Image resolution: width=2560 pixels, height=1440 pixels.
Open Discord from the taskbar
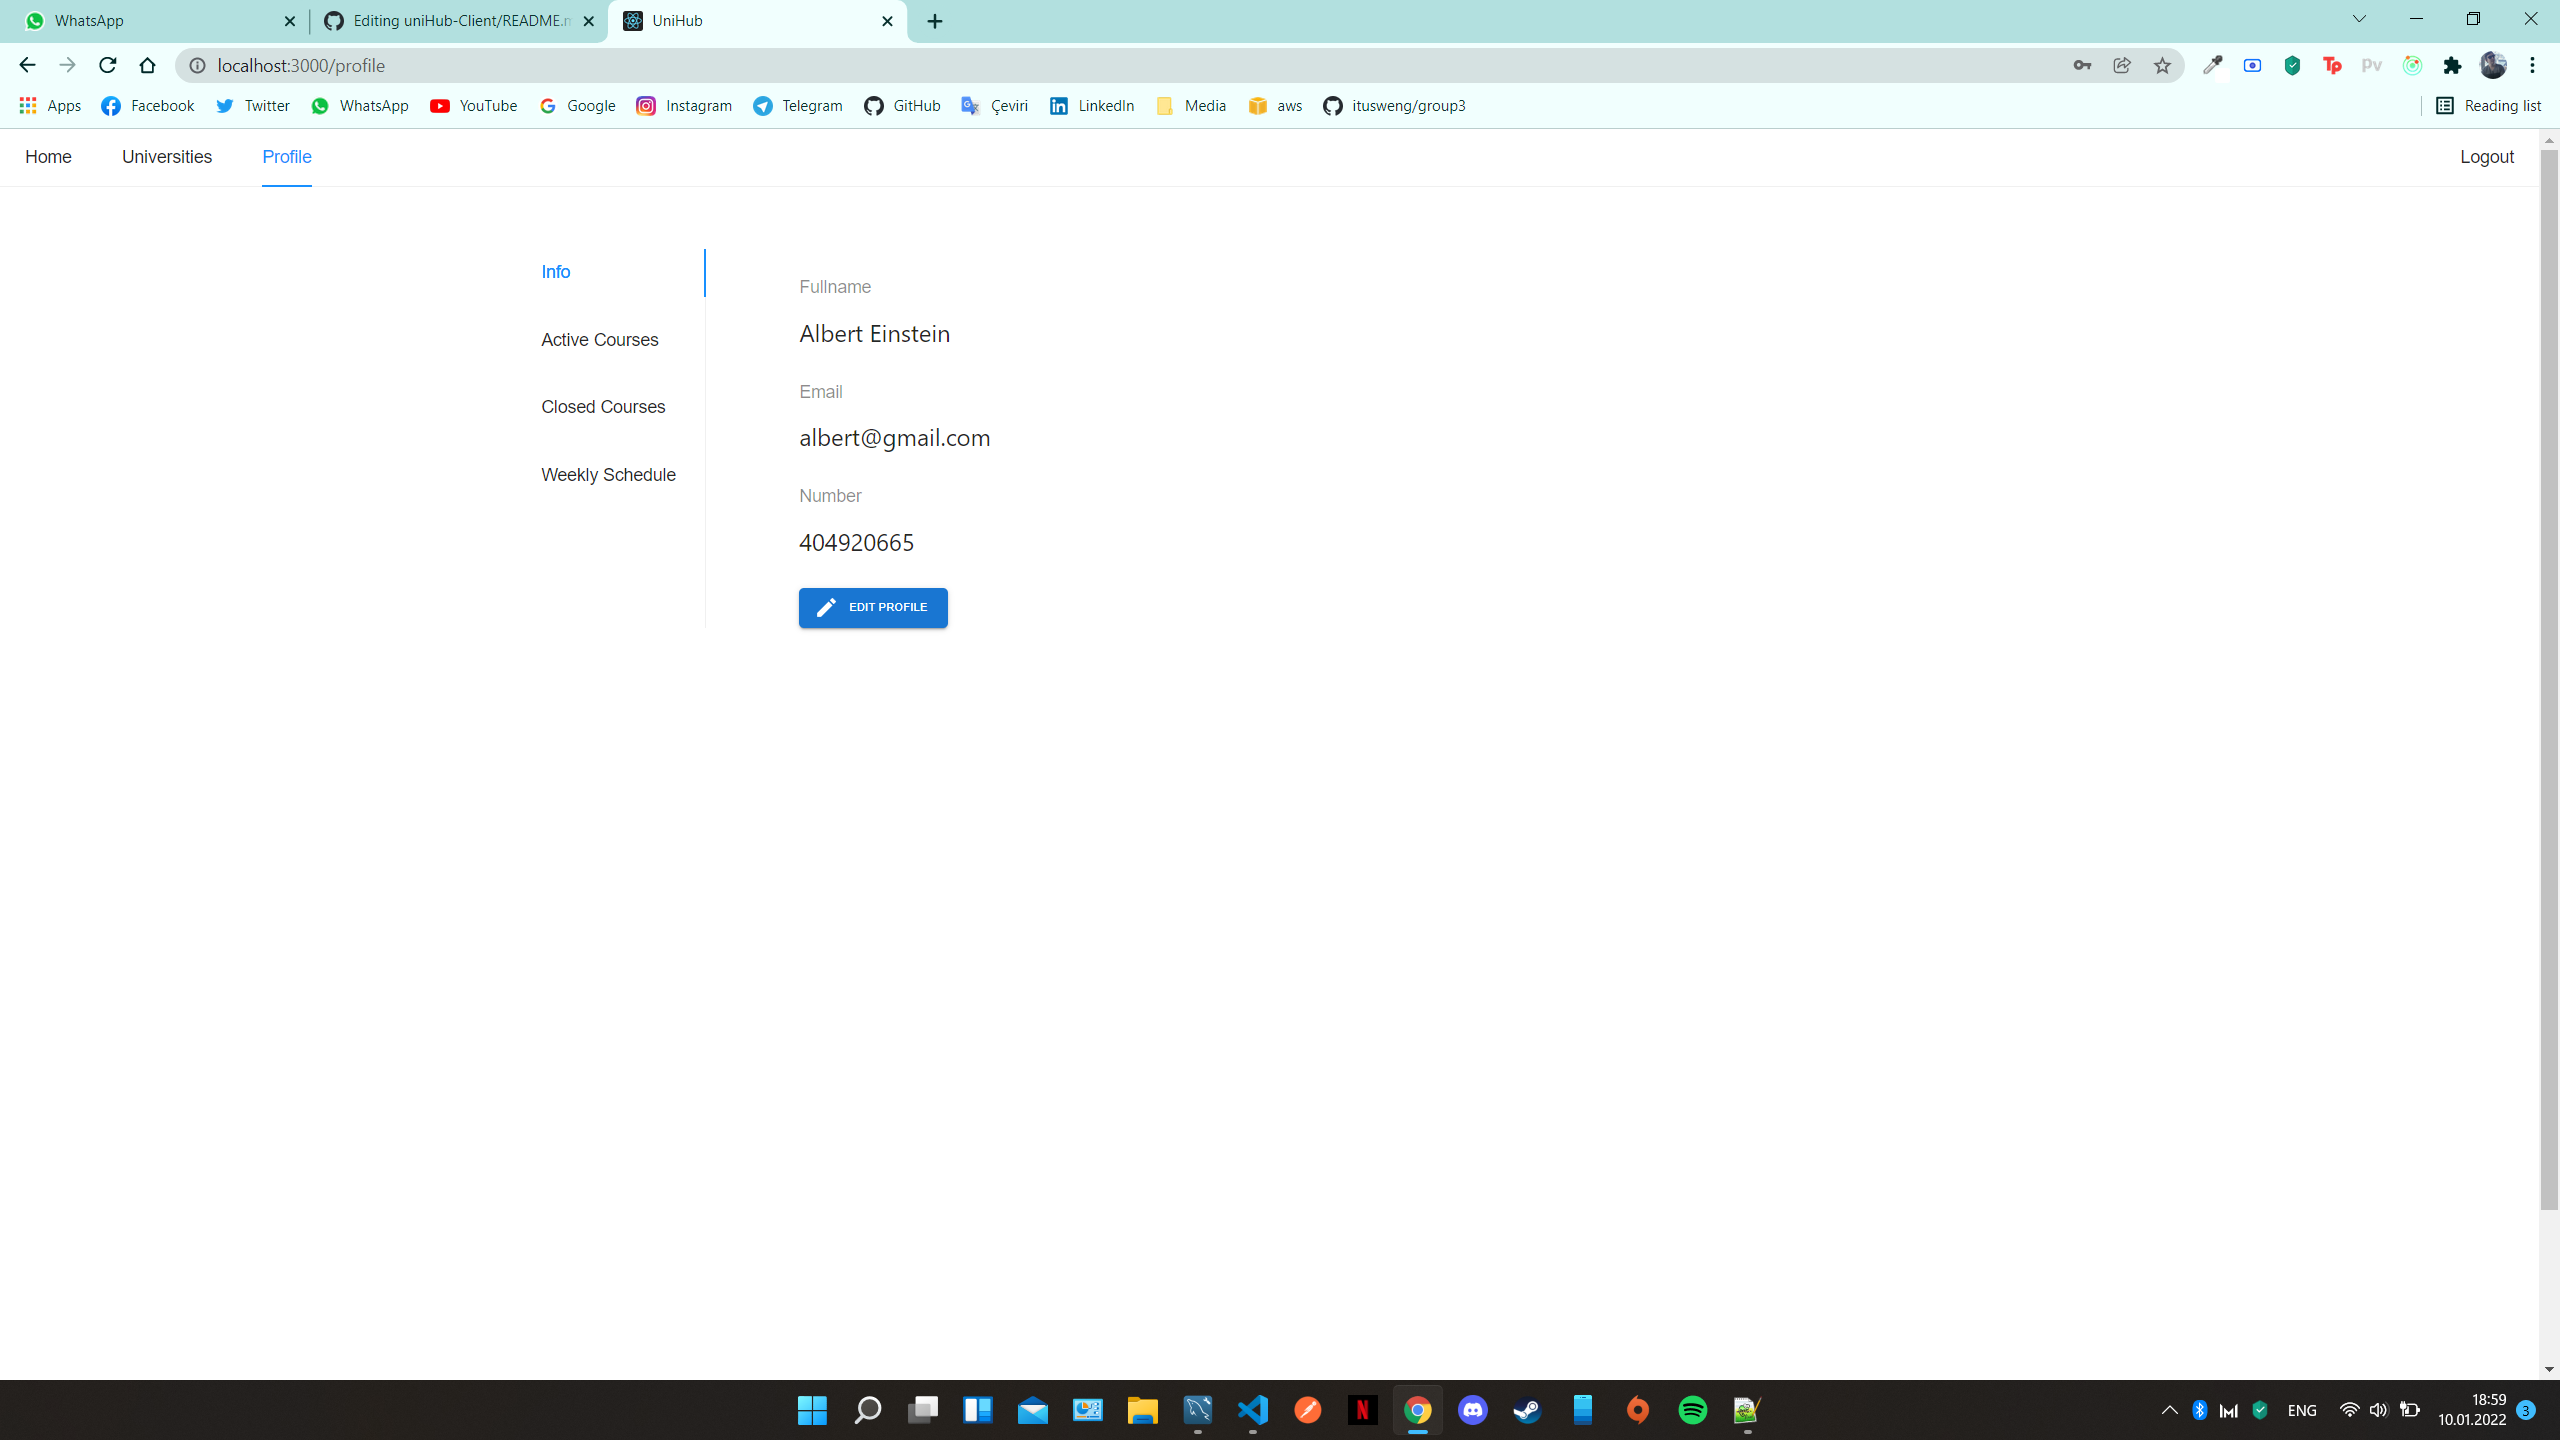pyautogui.click(x=1472, y=1410)
